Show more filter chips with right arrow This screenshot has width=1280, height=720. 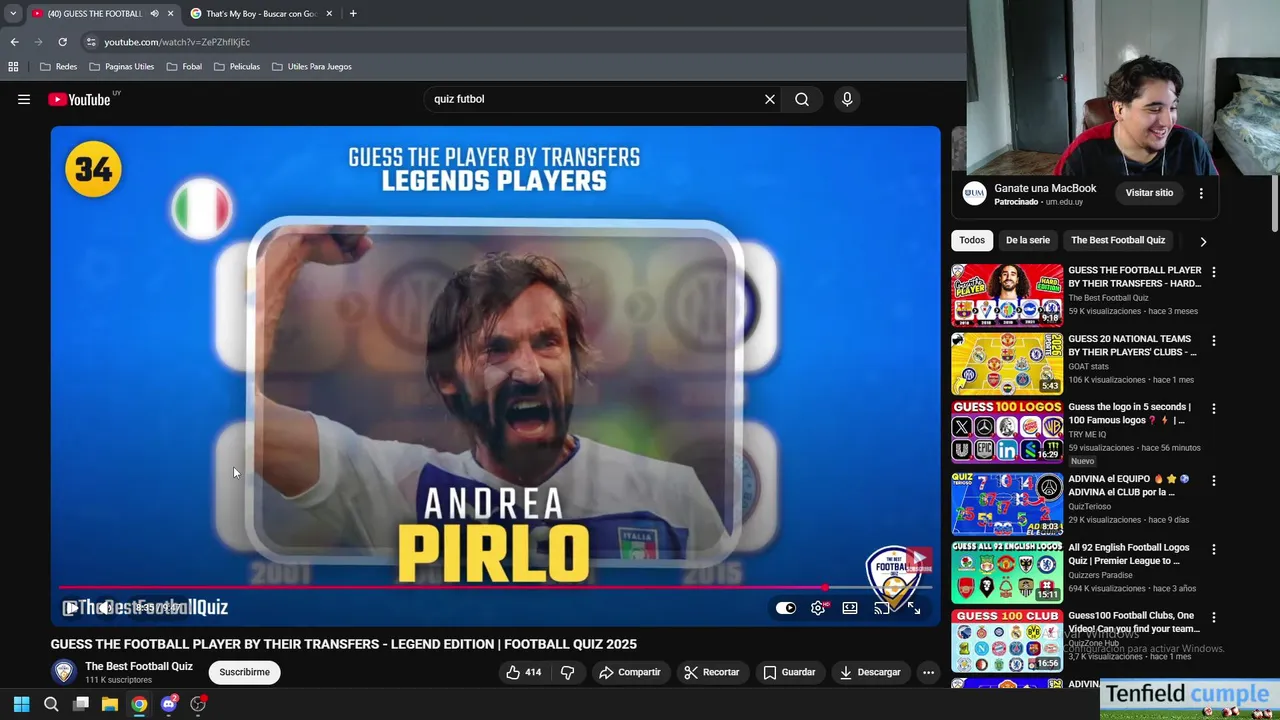(1203, 241)
